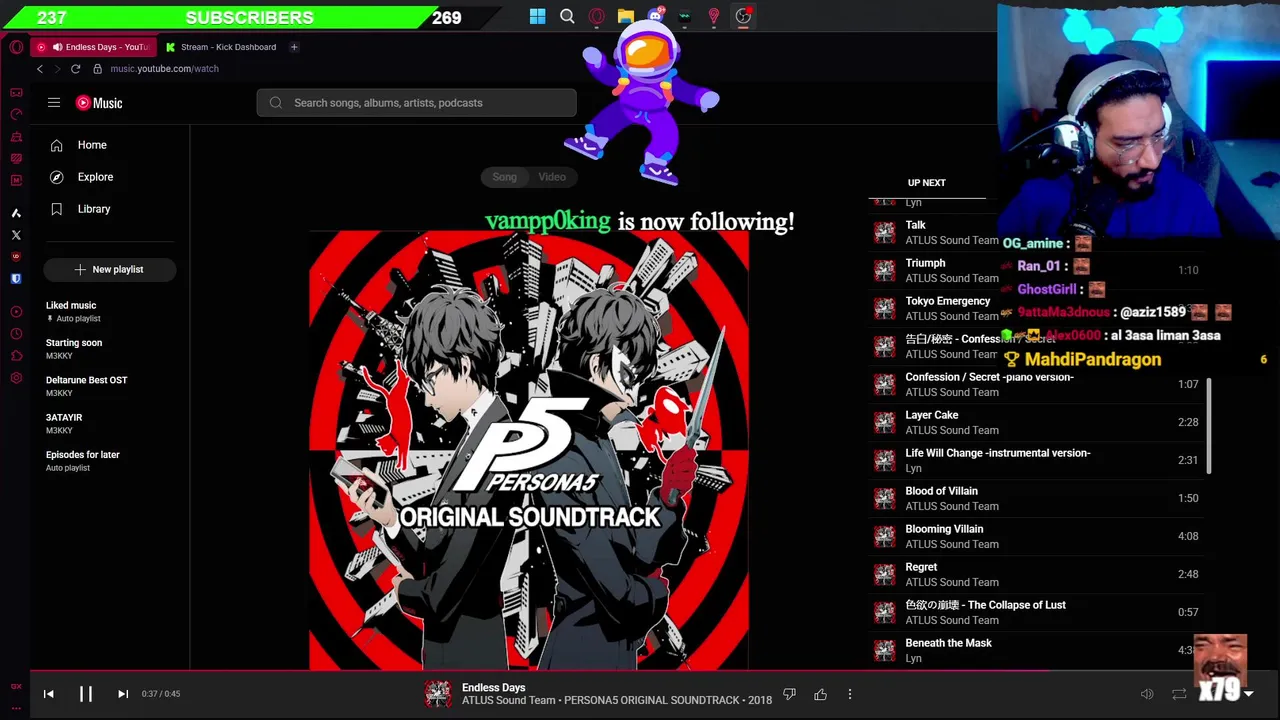The height and width of the screenshot is (720, 1280).
Task: Play Blooming Villain from the queue
Action: (1036, 536)
